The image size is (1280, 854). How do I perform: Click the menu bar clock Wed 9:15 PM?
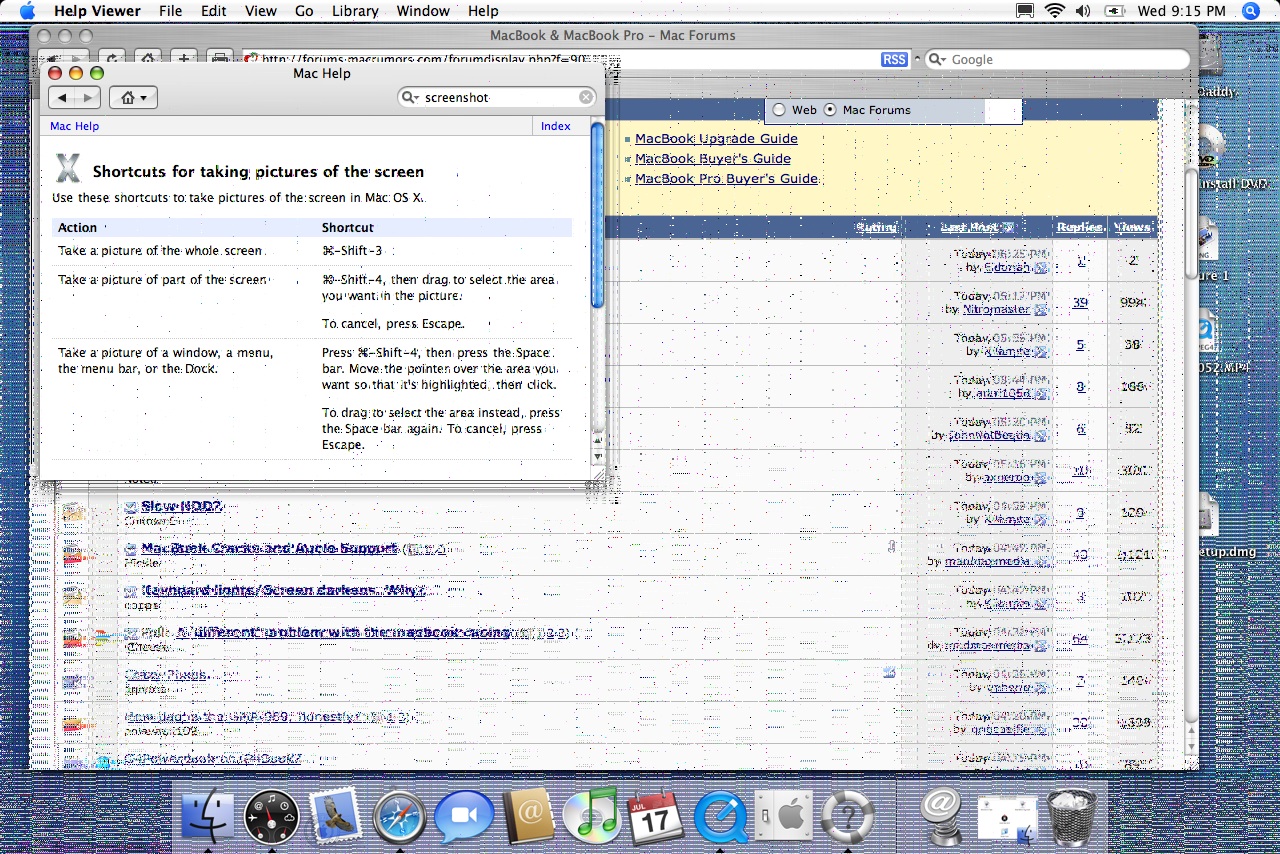pos(1181,11)
